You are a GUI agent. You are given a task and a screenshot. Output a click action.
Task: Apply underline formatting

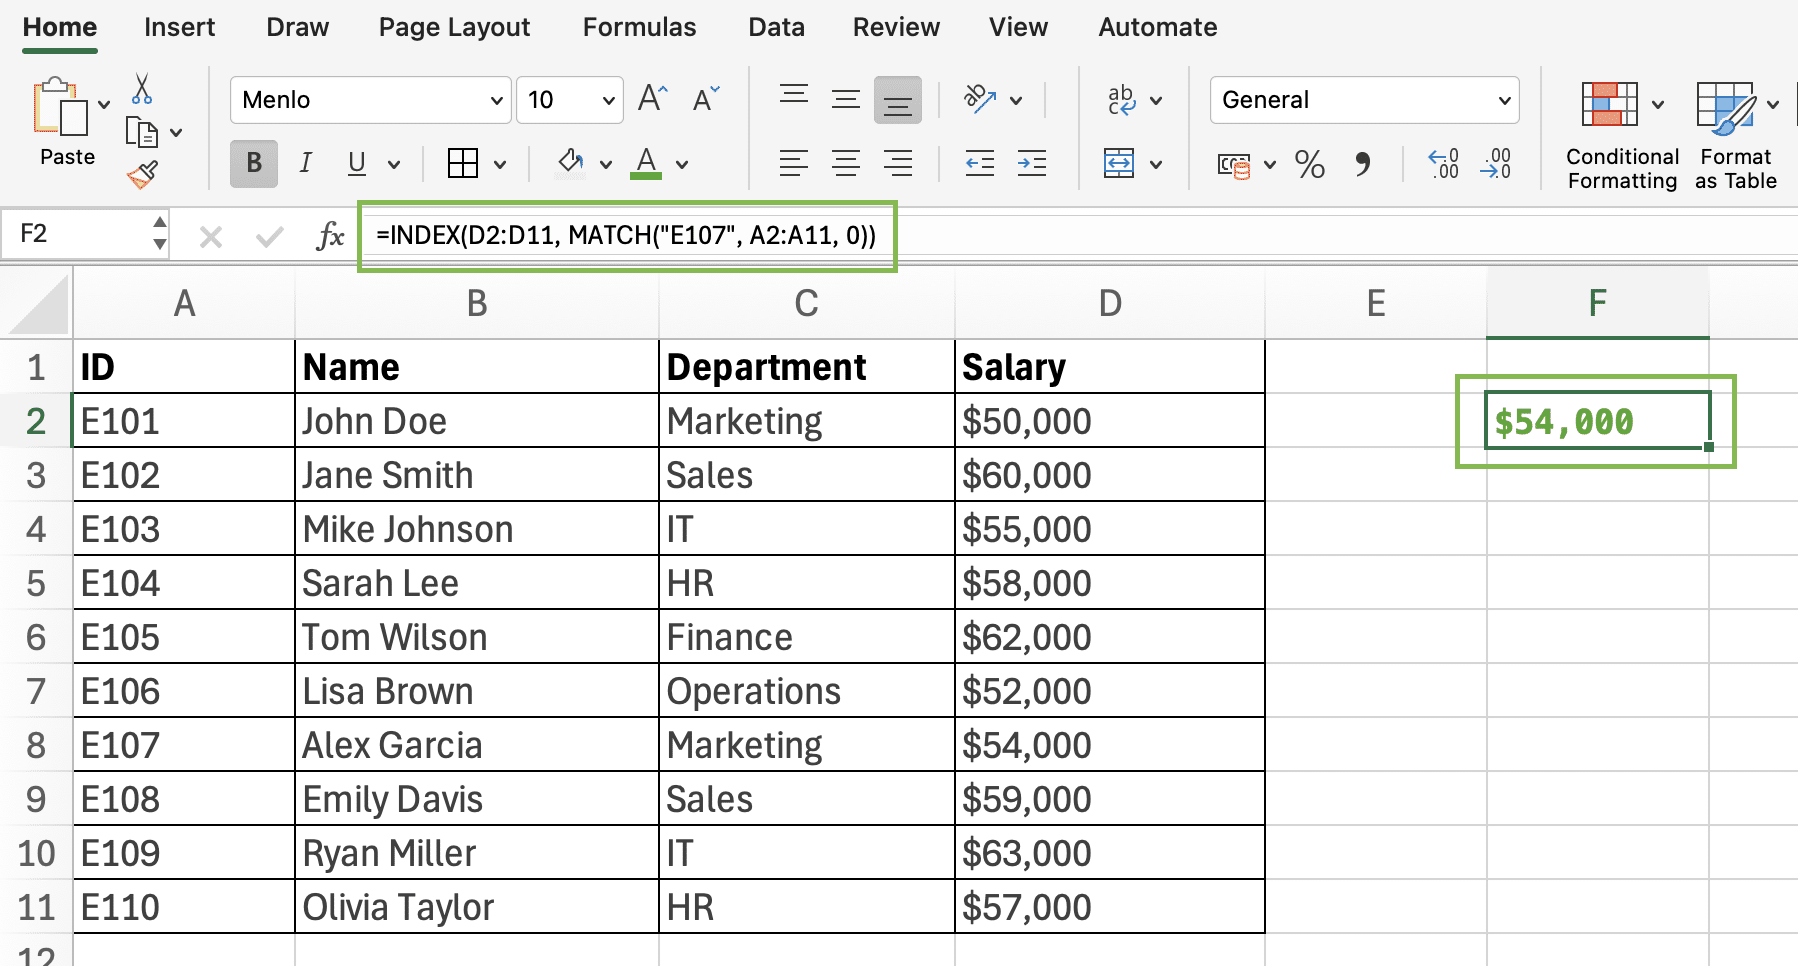click(357, 163)
